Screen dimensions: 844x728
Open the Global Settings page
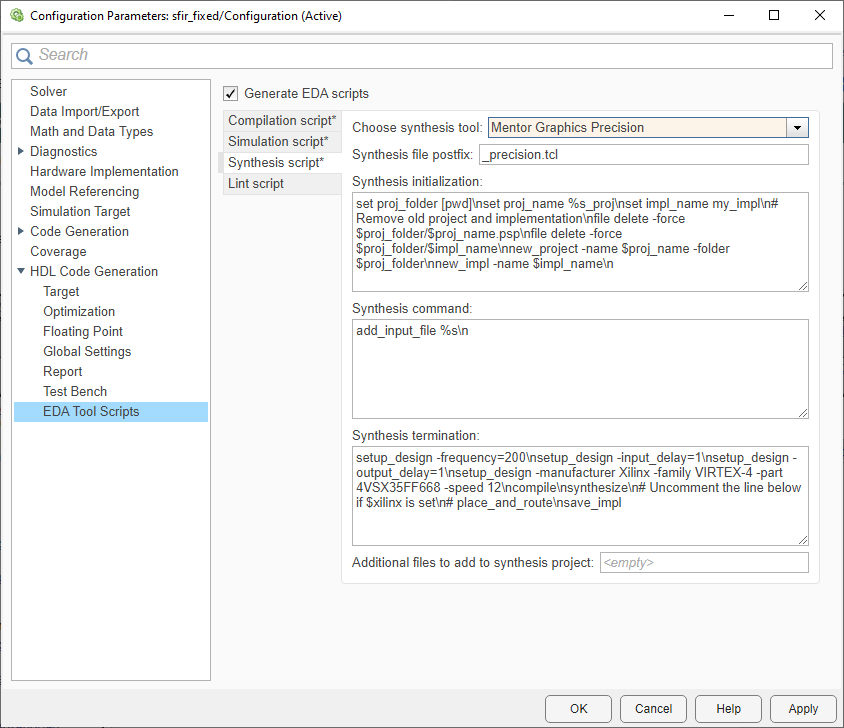pos(88,351)
